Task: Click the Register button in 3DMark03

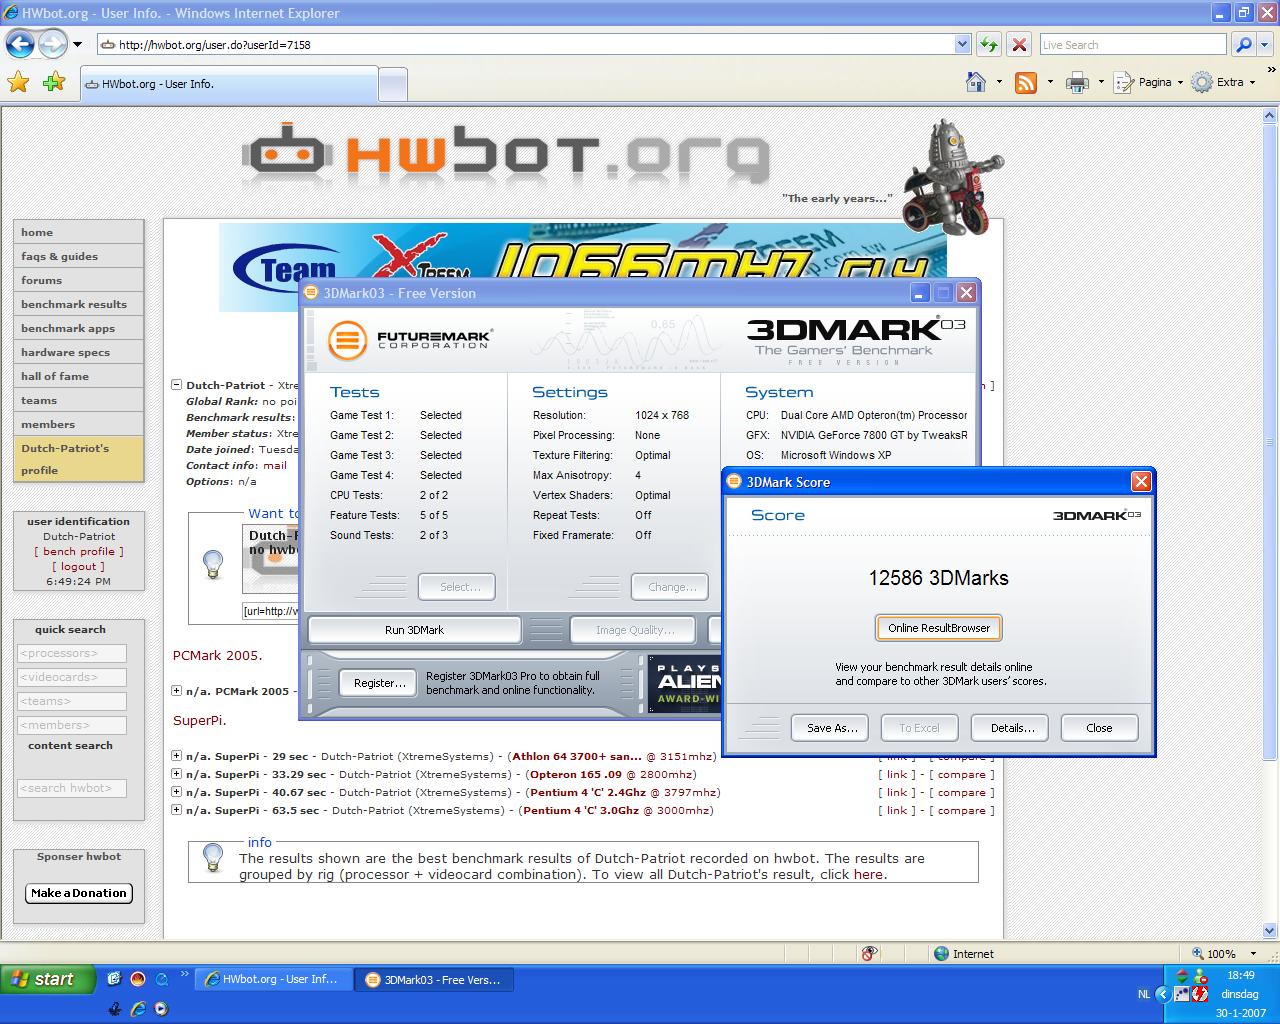Action: (x=379, y=683)
